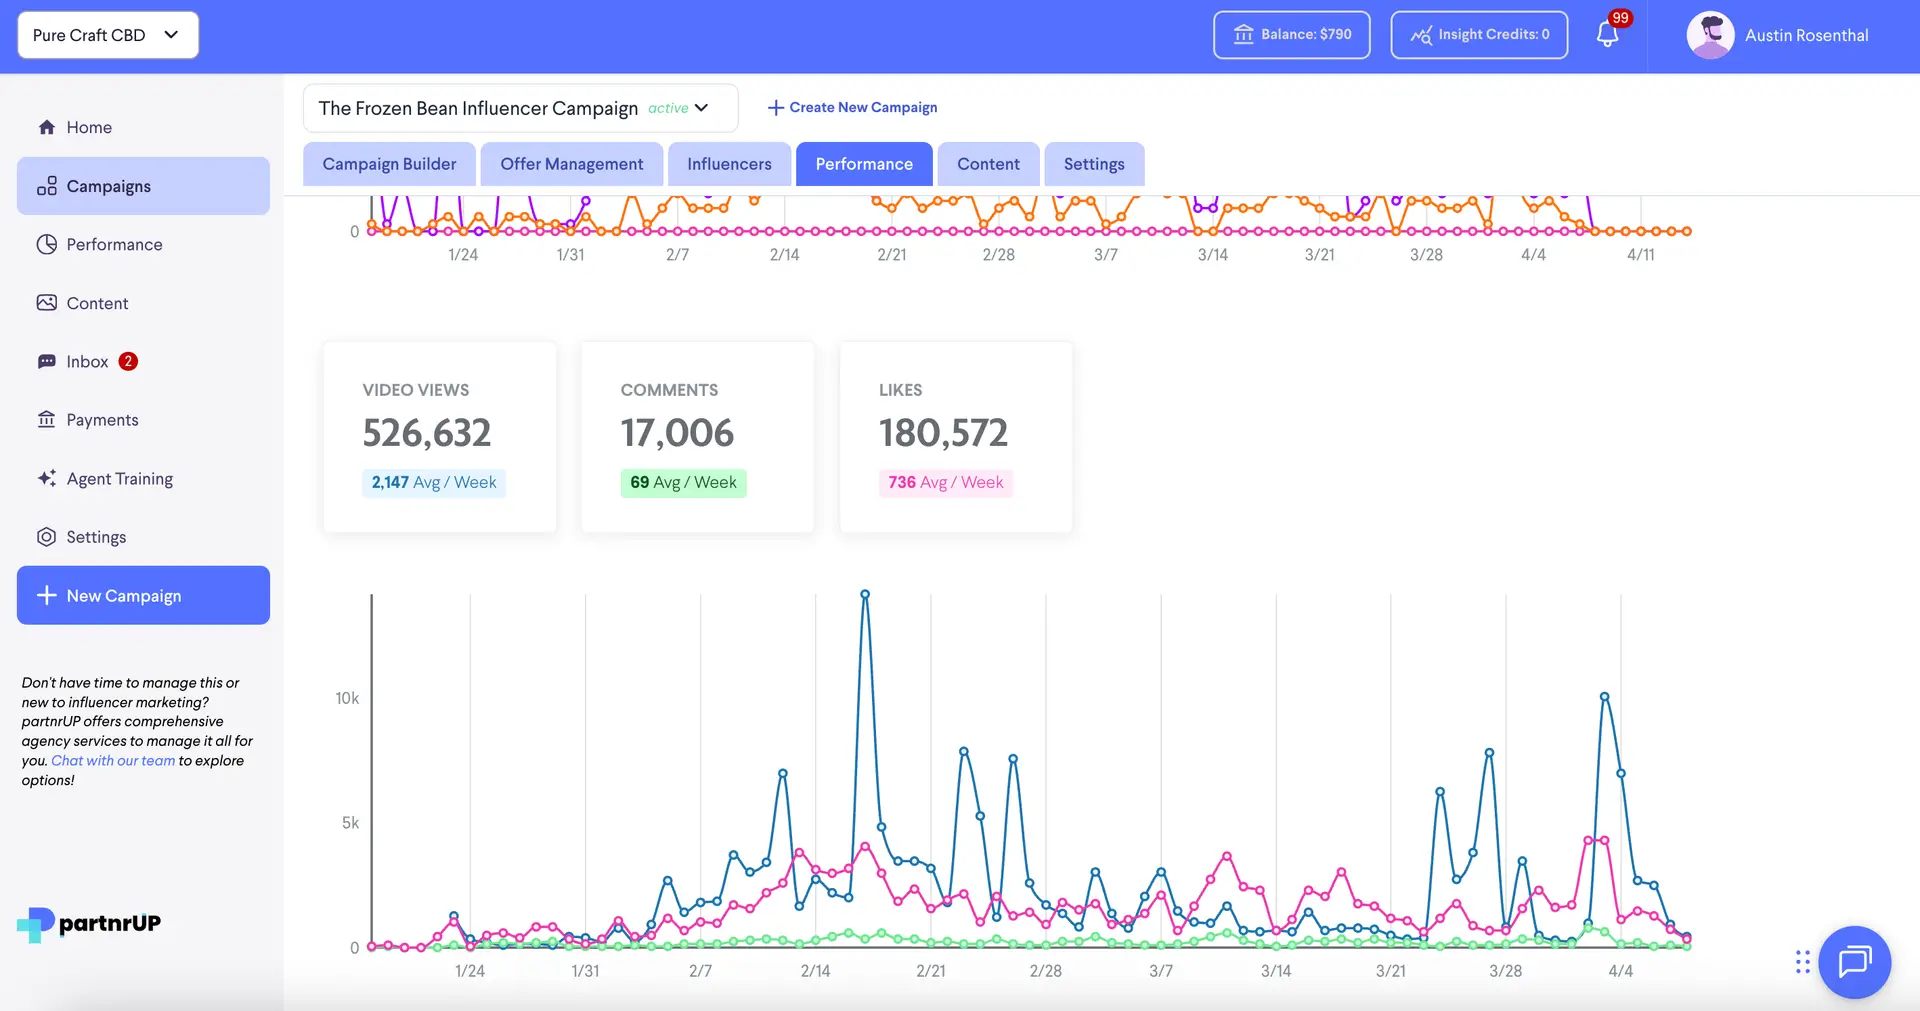The width and height of the screenshot is (1920, 1011).
Task: Open the Home sidebar icon
Action: tap(47, 127)
